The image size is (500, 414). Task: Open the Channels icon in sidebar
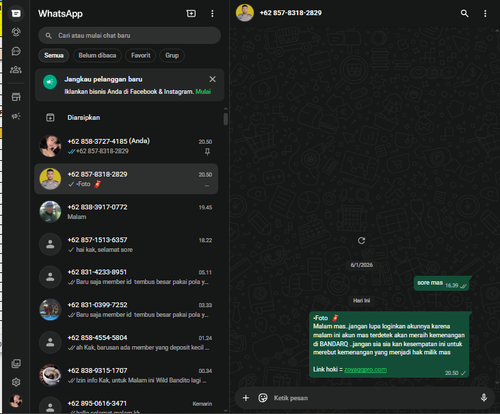16,51
